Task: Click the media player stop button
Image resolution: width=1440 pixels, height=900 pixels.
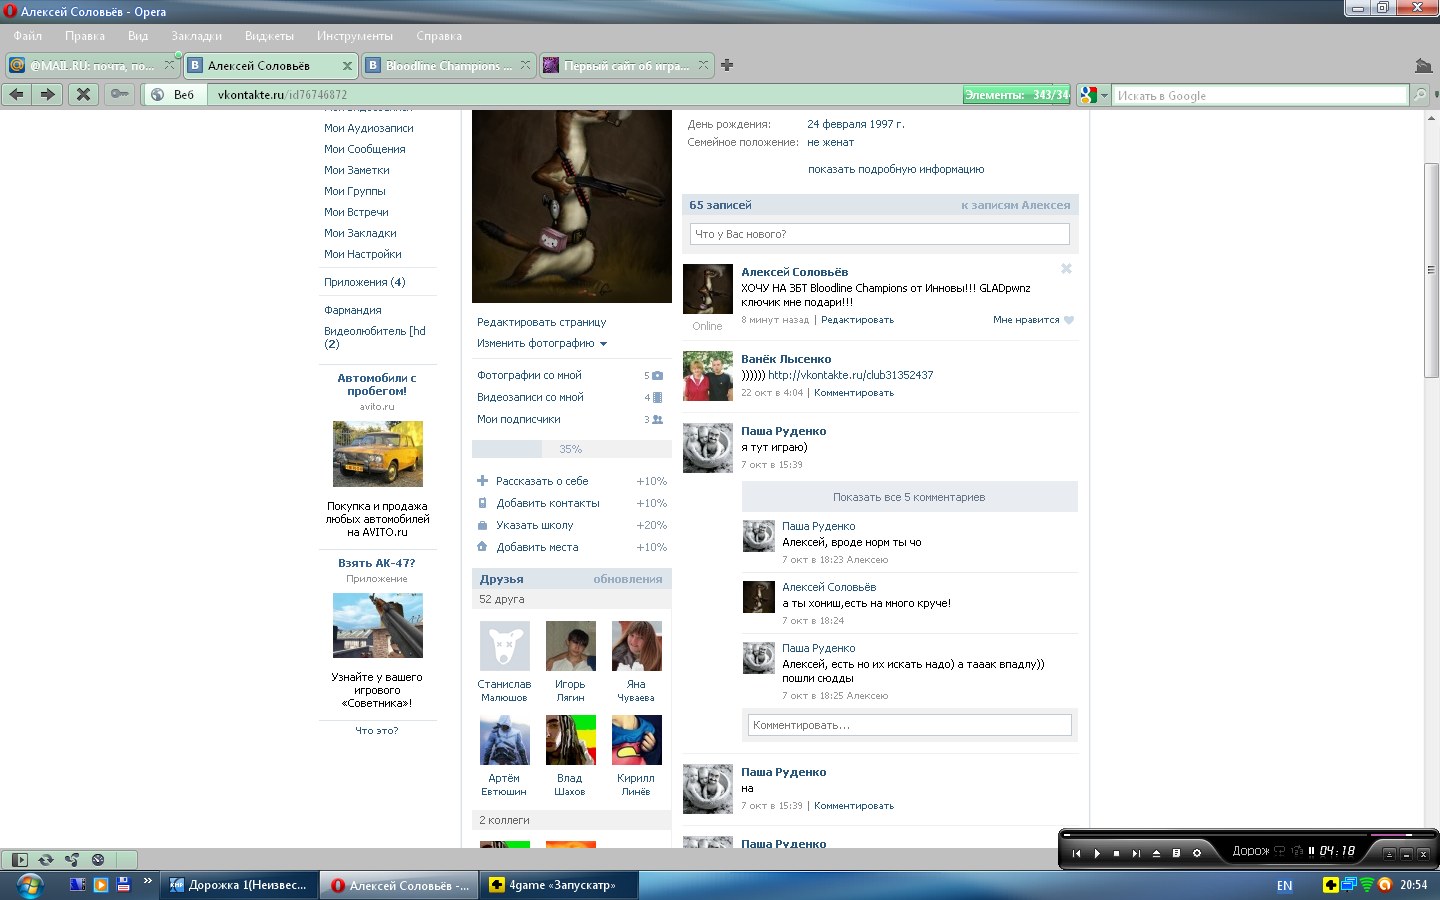Action: click(1116, 853)
